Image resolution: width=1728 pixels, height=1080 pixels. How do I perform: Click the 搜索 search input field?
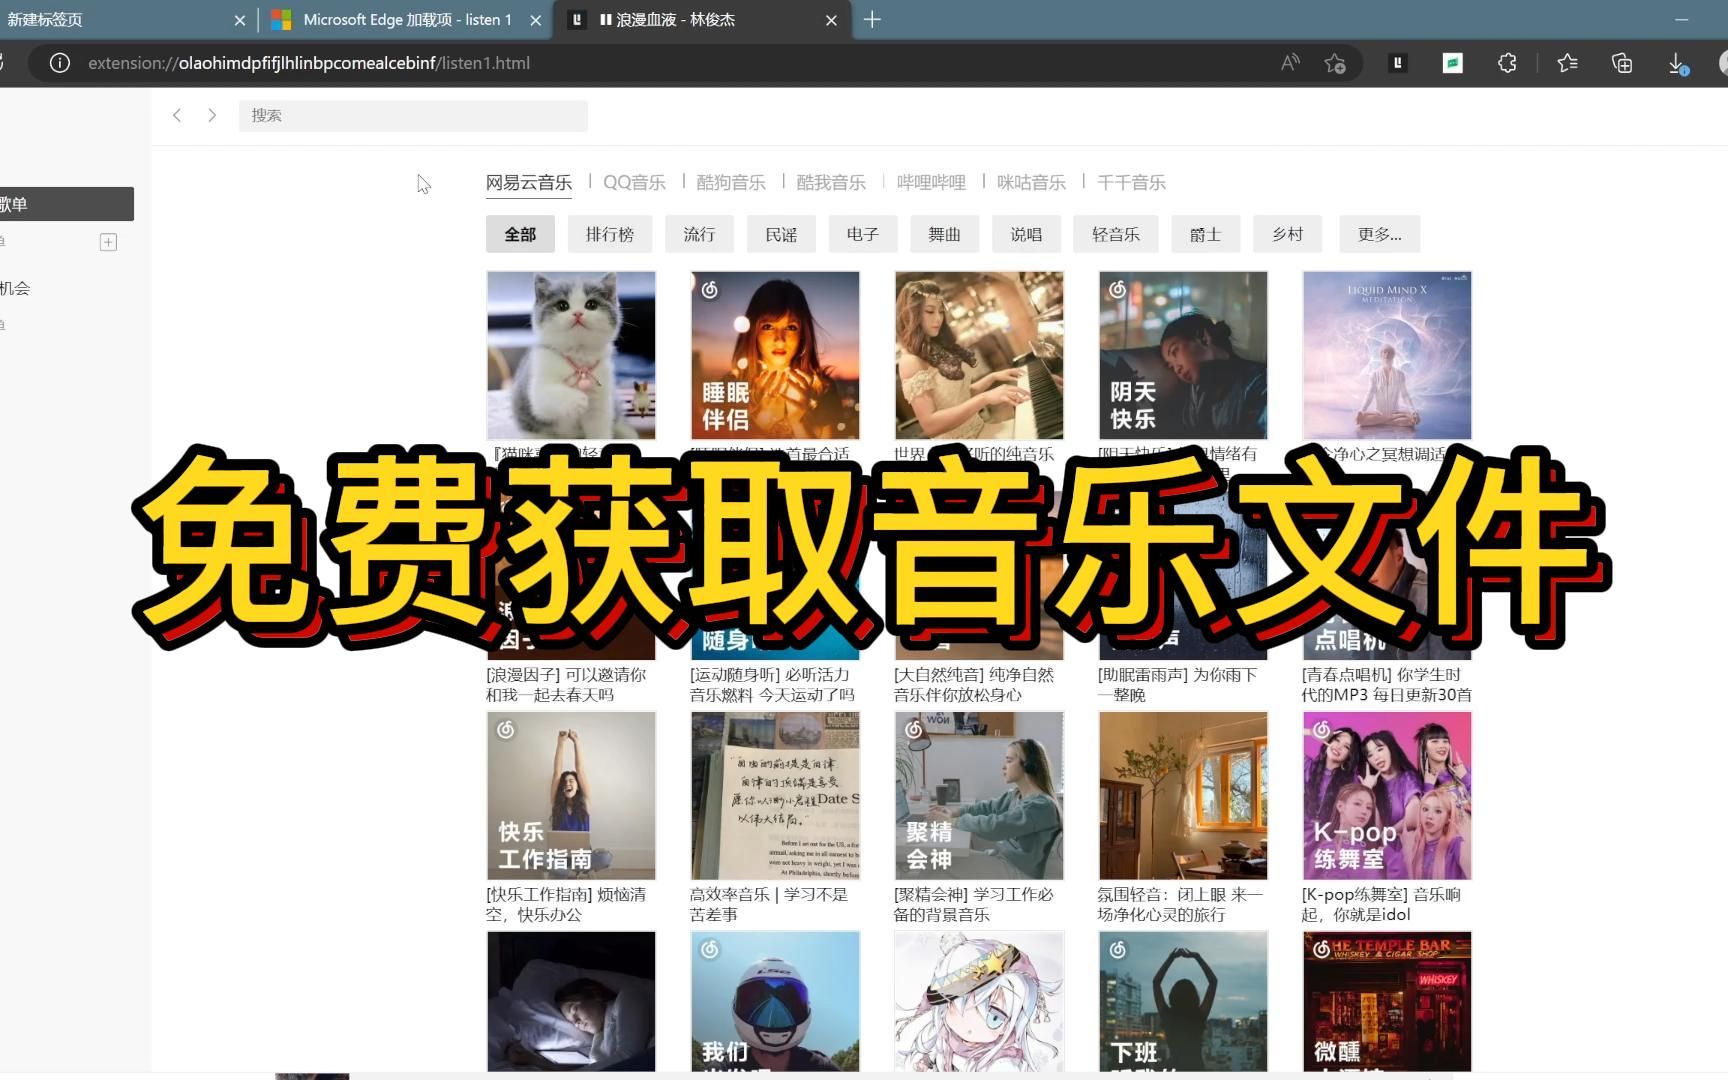pyautogui.click(x=413, y=115)
